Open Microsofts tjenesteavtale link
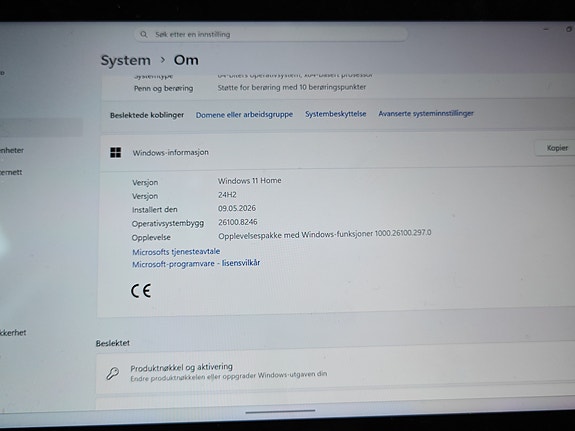Viewport: 575px width, 431px height. click(176, 252)
